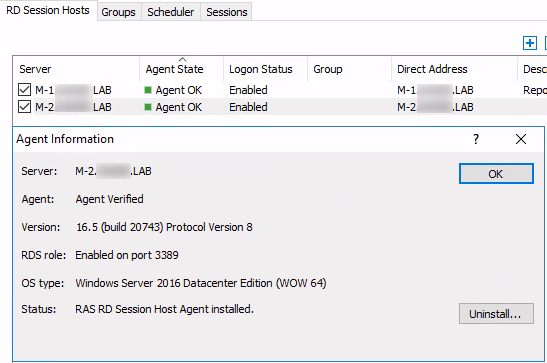
Task: Click green status icon of M-1 agent
Action: coord(148,90)
